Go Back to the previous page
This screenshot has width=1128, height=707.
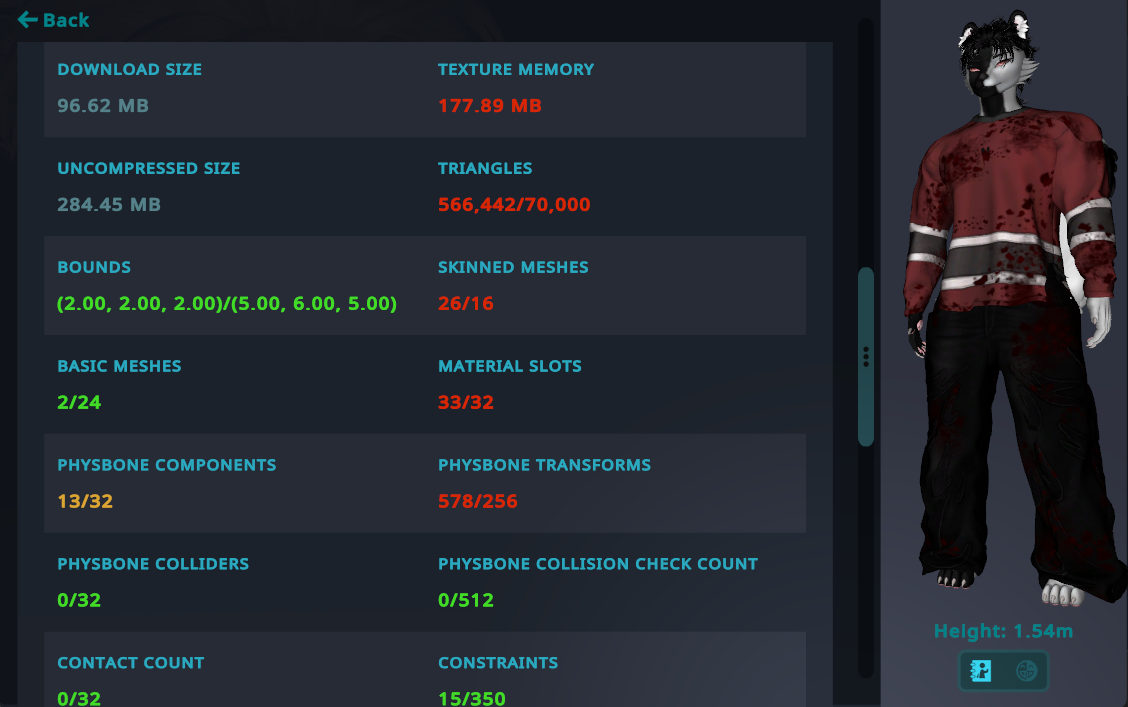tap(53, 19)
